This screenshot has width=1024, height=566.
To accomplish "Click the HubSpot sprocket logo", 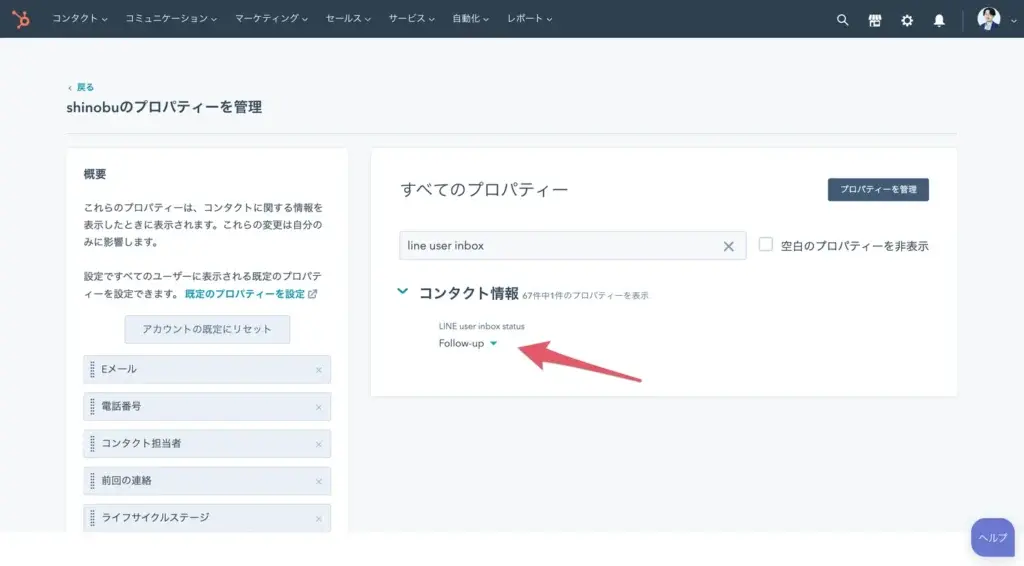I will pos(21,19).
